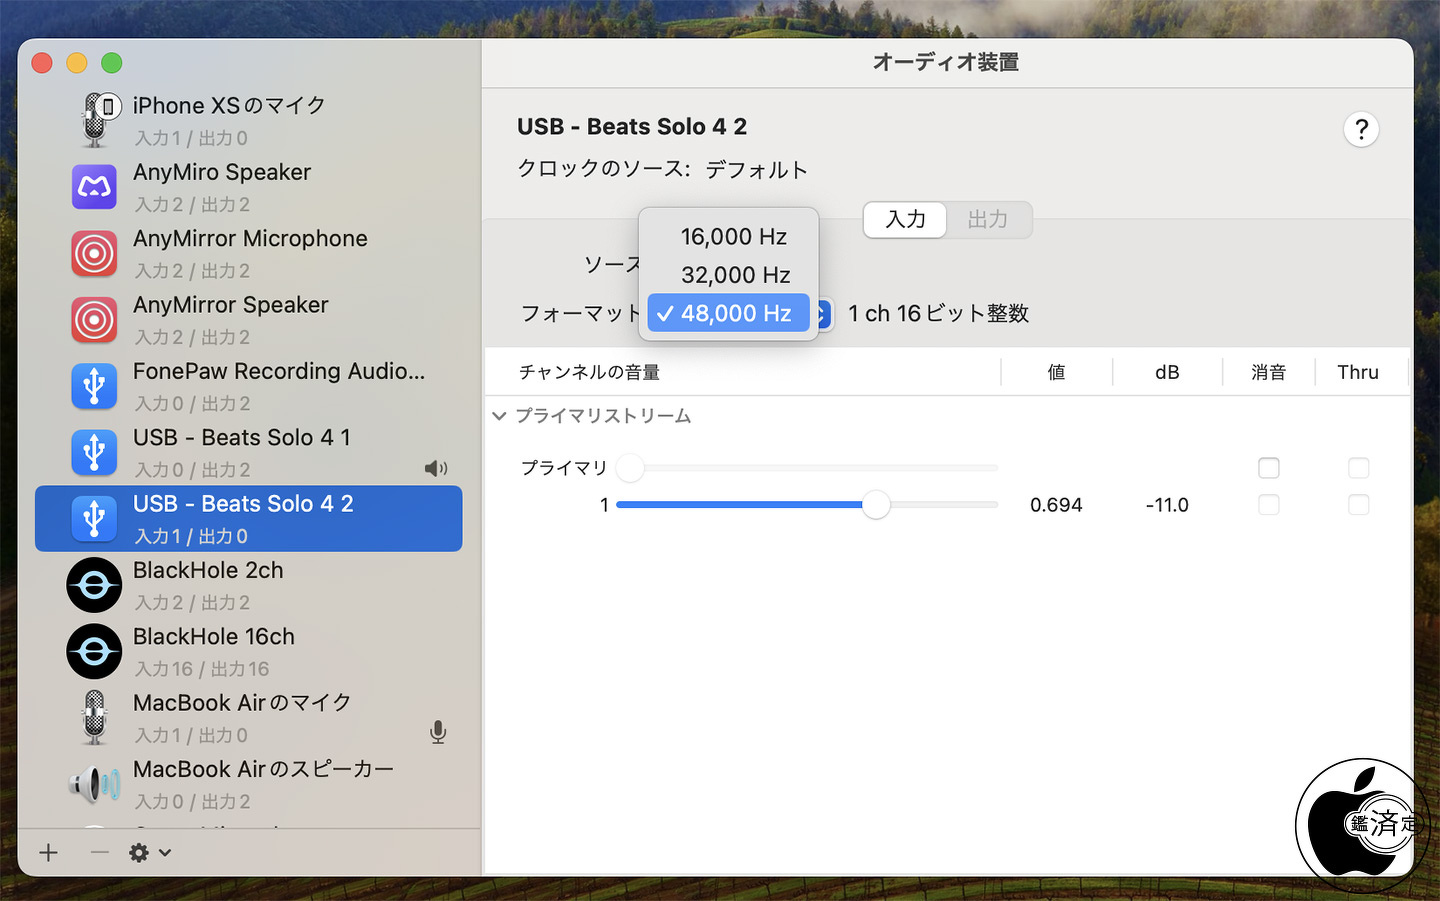Click the AnyMiro Speaker purple icon

pyautogui.click(x=95, y=187)
